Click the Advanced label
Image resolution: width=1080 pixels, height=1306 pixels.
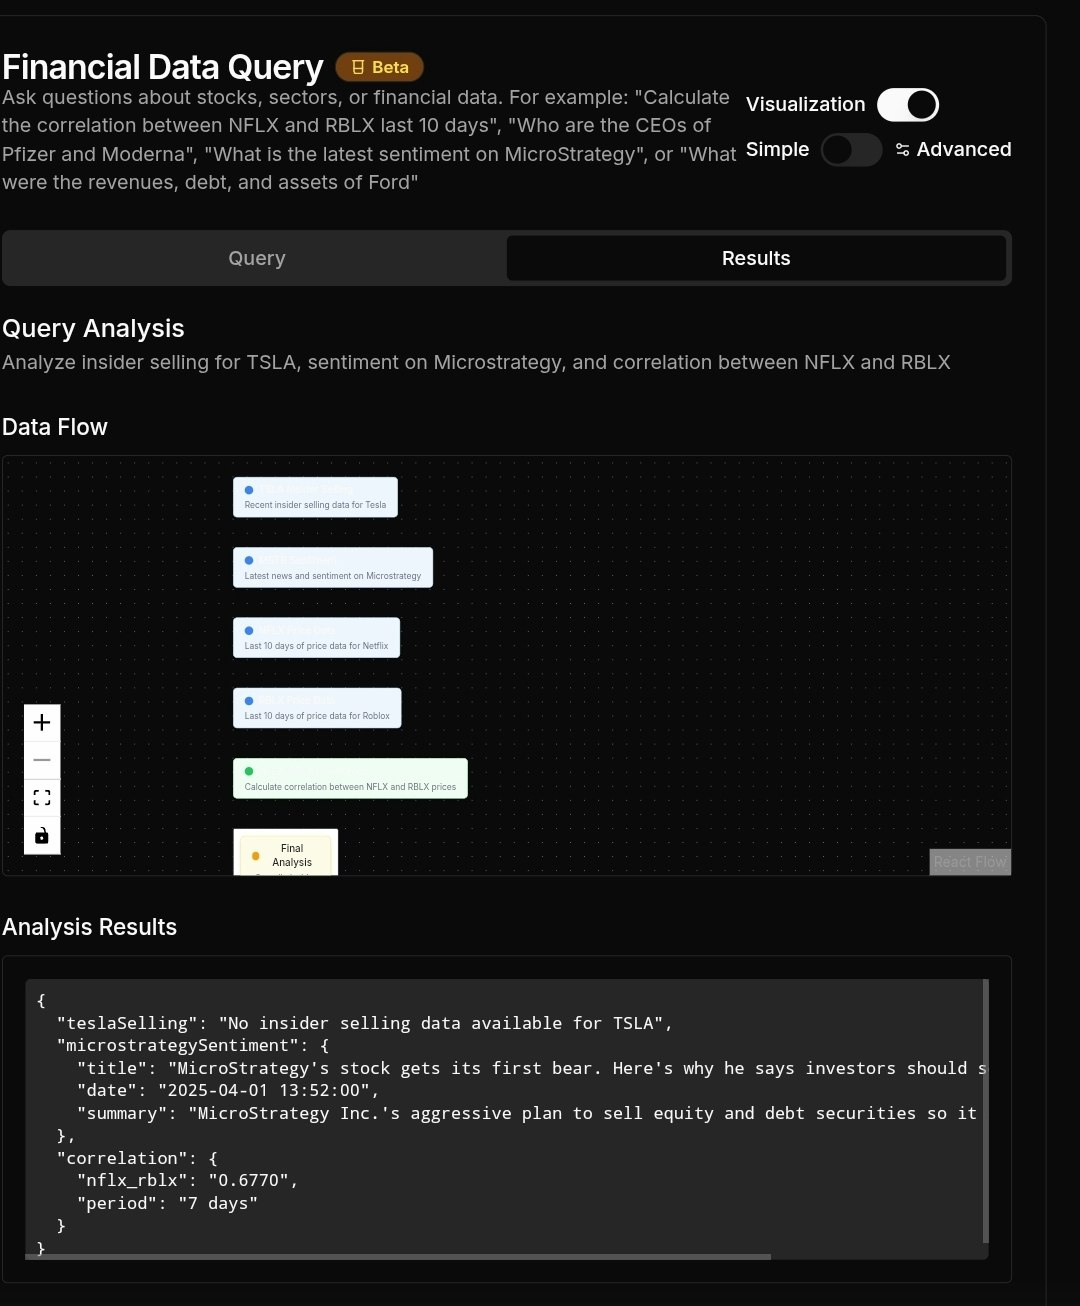pos(964,149)
